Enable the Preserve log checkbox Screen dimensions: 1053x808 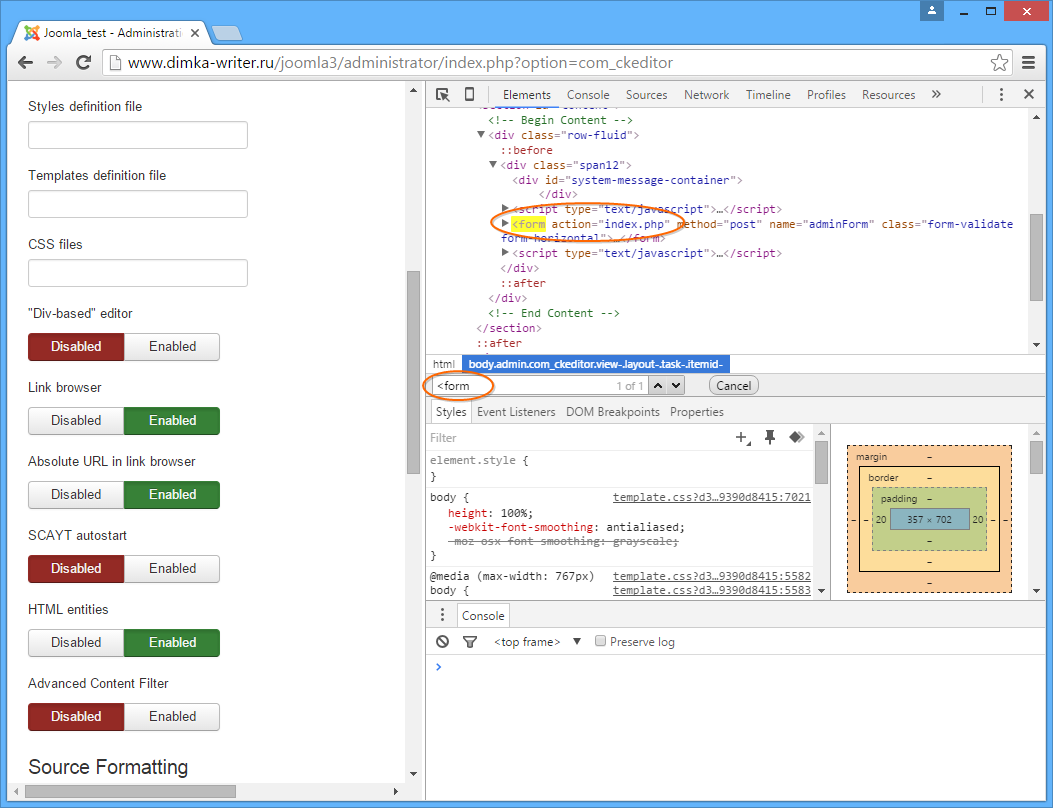coord(600,641)
